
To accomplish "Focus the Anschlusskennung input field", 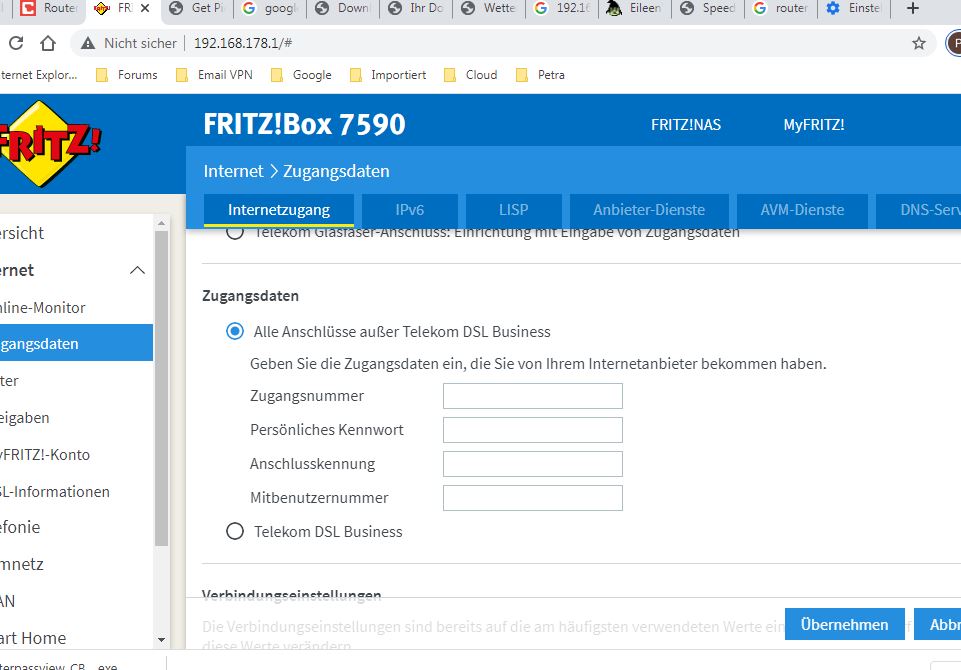I will click(533, 464).
